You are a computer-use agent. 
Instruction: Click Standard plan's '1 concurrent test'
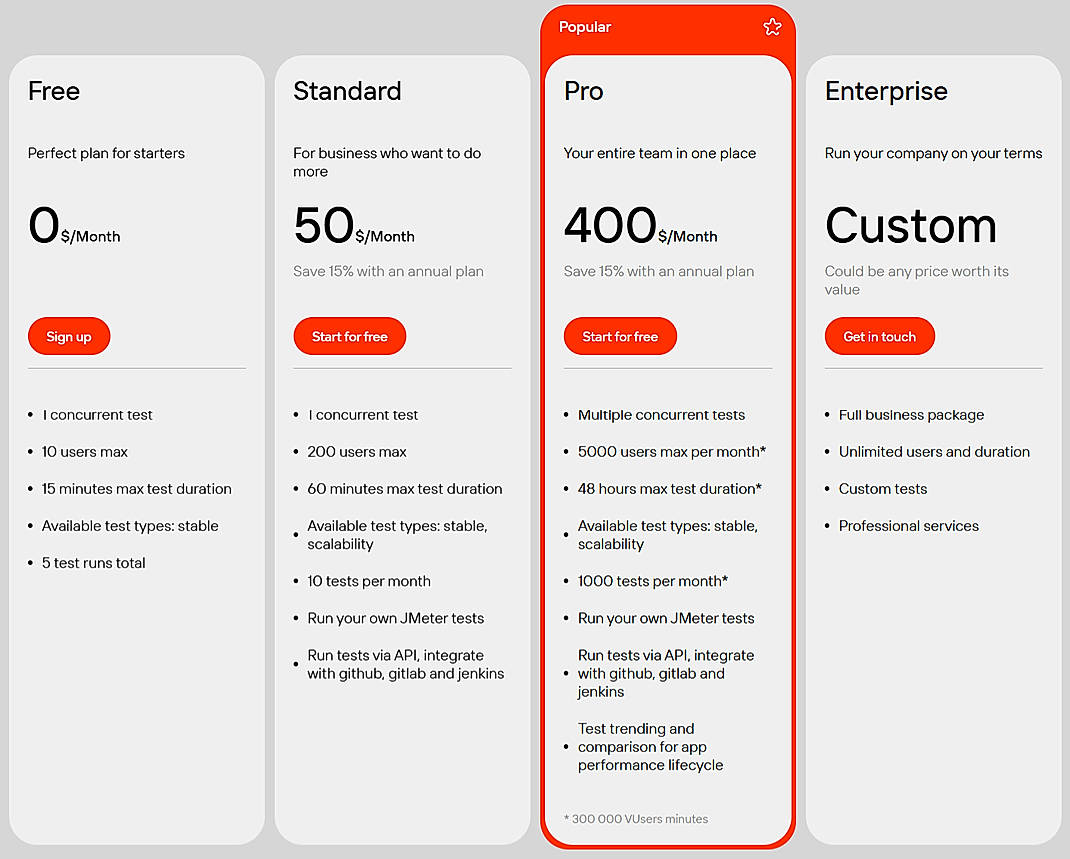click(362, 415)
